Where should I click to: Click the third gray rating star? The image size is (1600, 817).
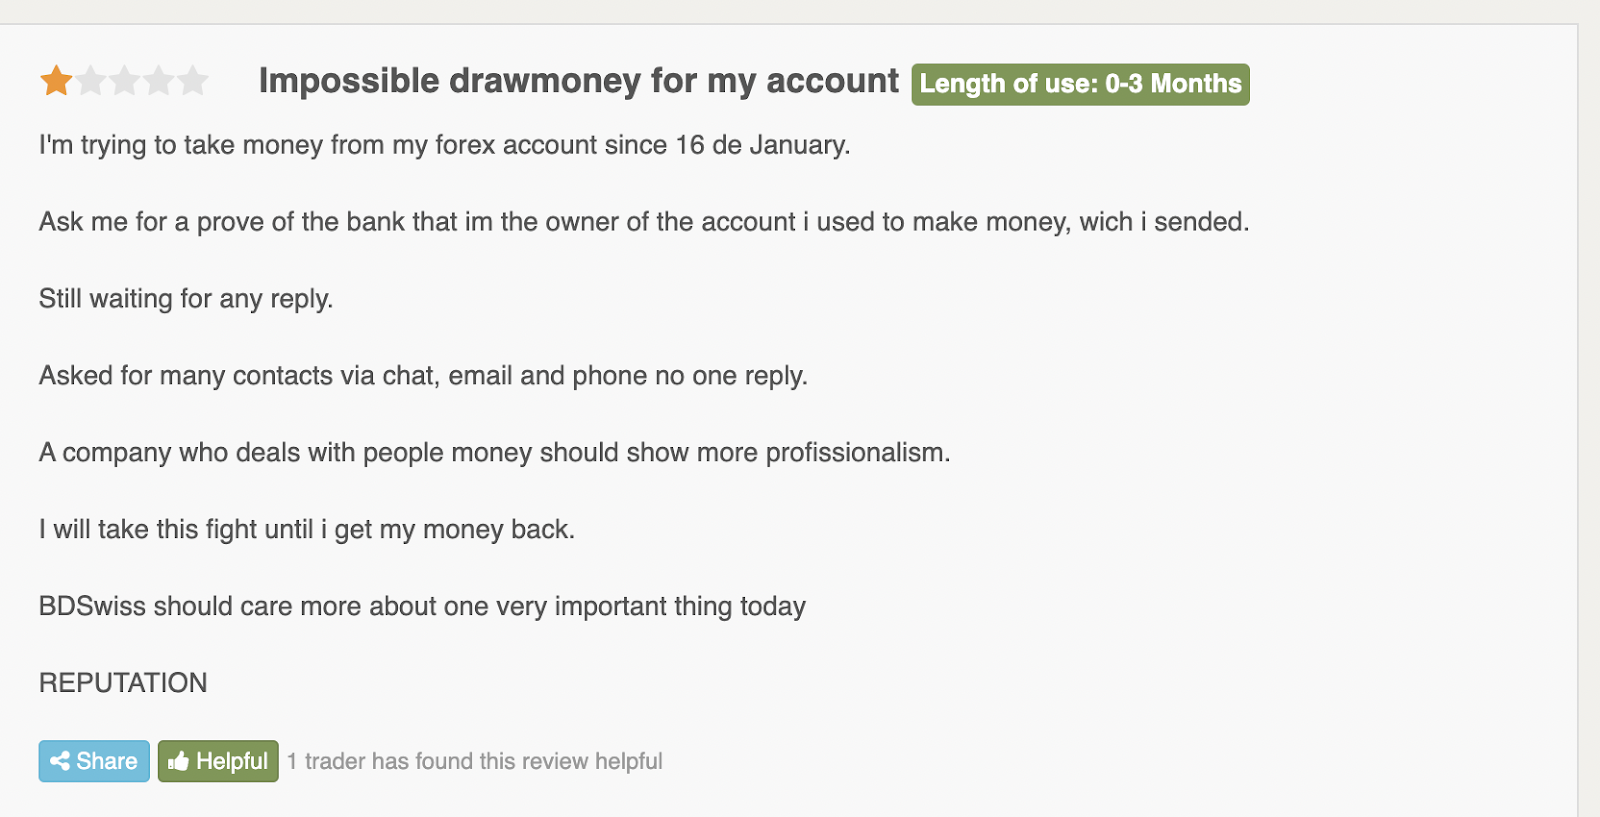coord(124,80)
